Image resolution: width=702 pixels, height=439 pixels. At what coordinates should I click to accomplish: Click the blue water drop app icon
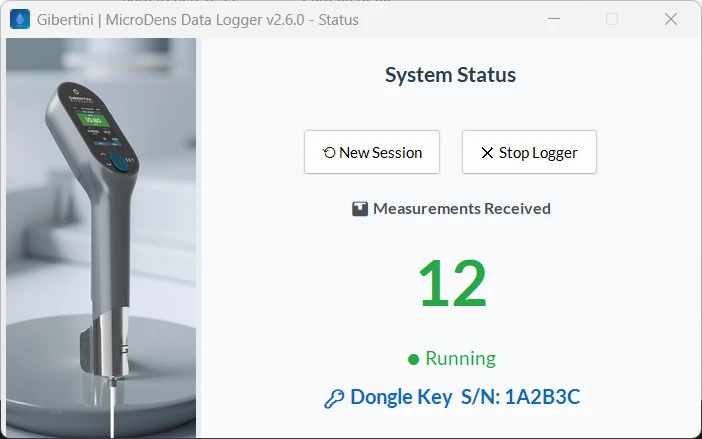(20, 19)
